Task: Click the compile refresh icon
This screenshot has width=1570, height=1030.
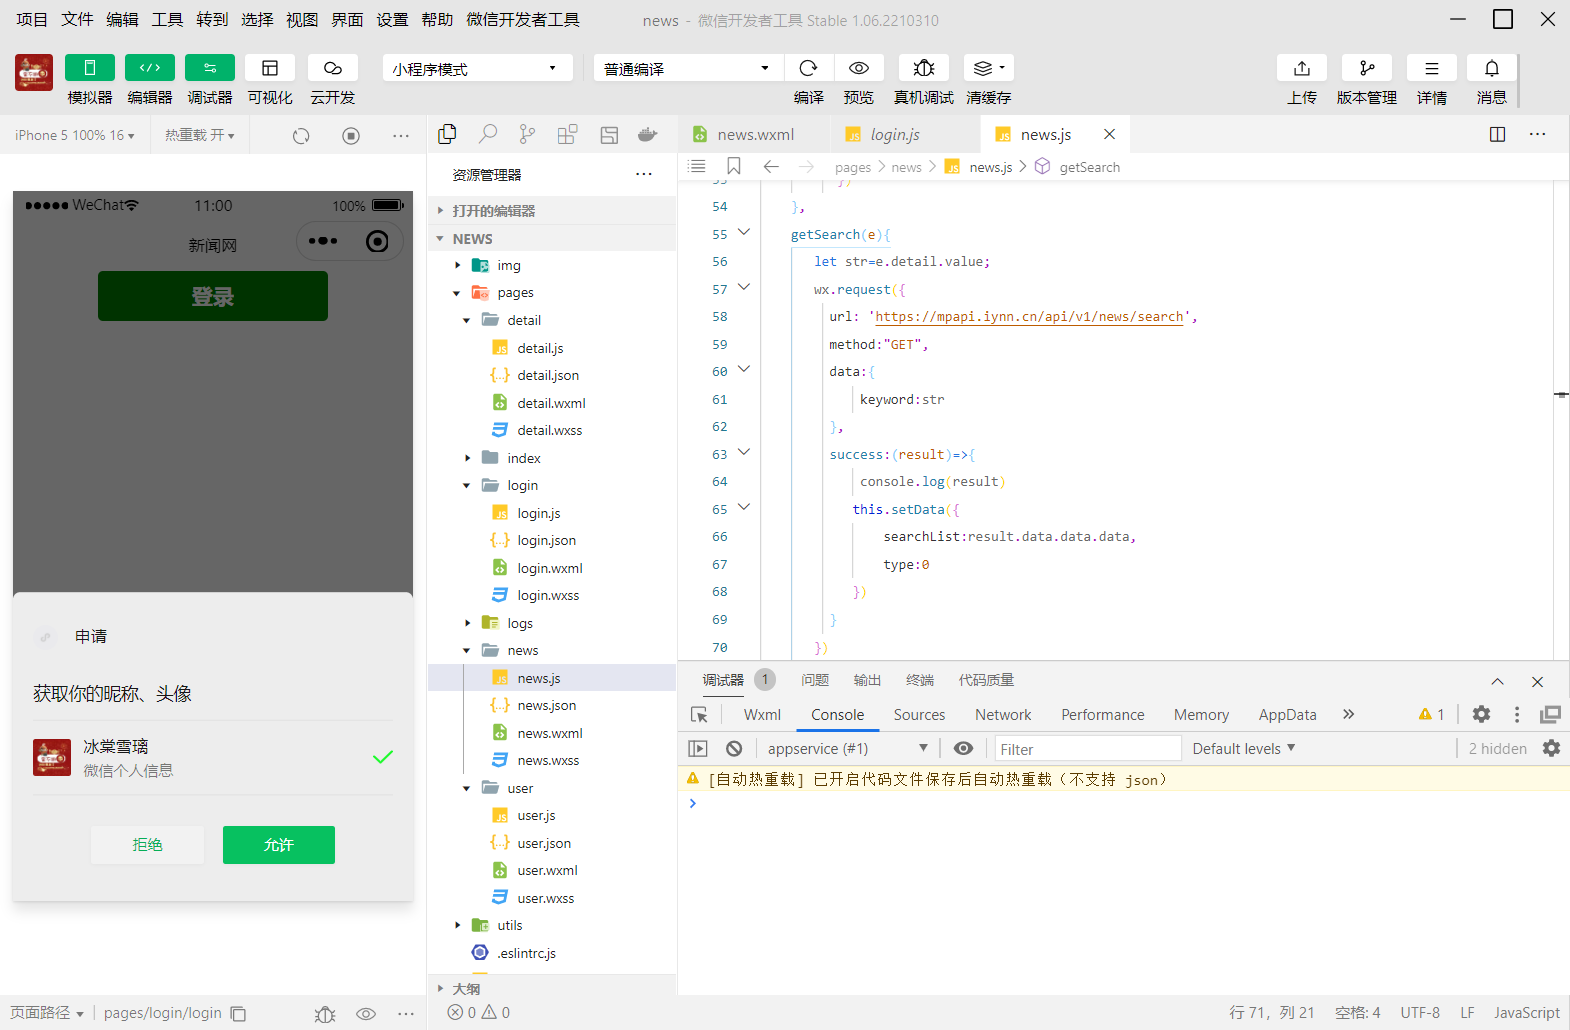Action: tap(809, 68)
